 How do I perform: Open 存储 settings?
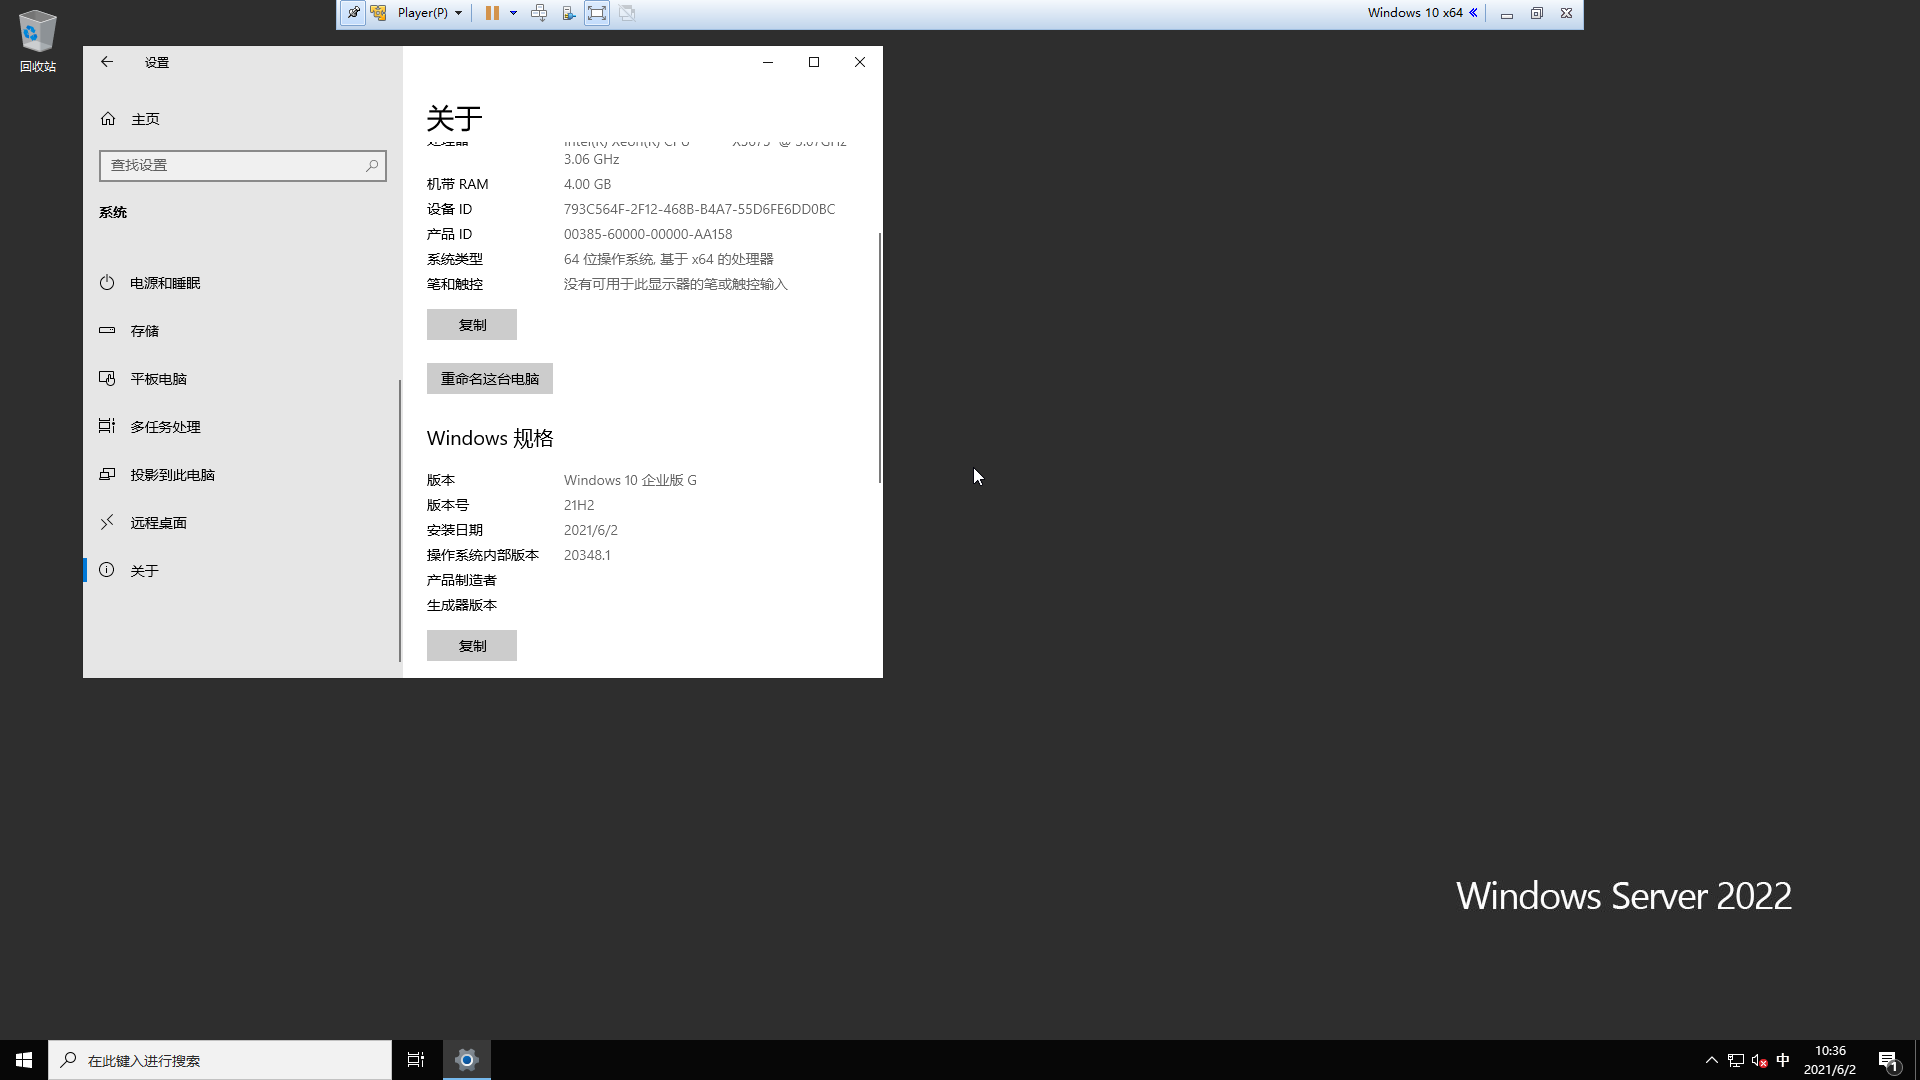[x=144, y=331]
